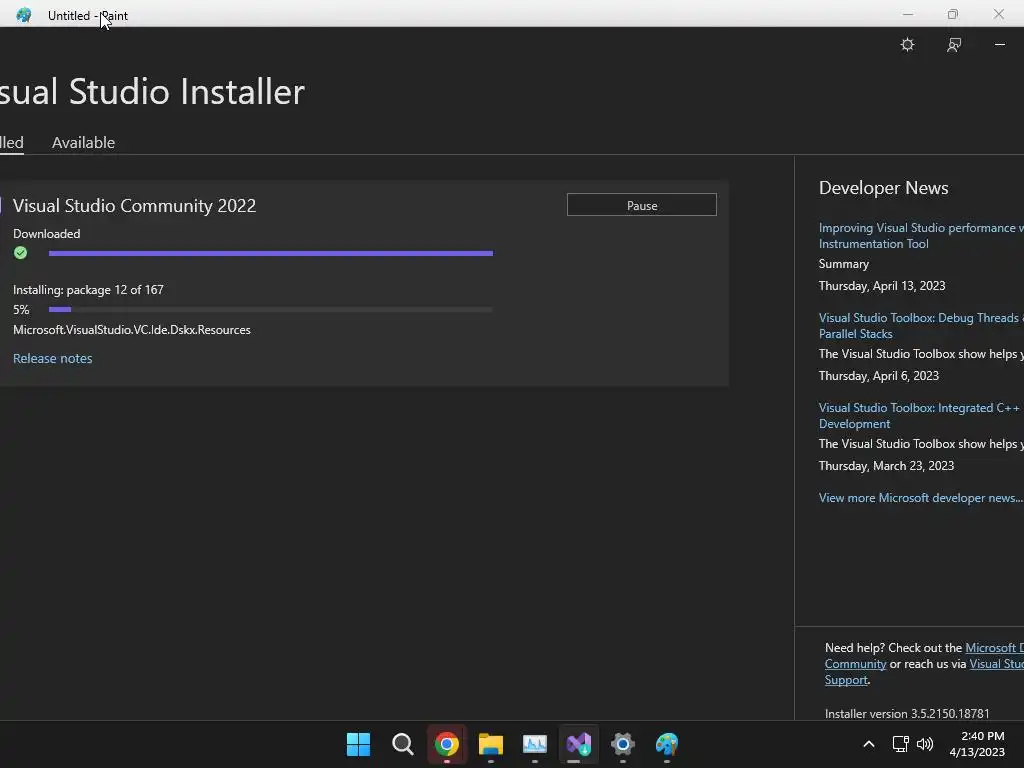Switch to Paint from taskbar

pyautogui.click(x=667, y=744)
